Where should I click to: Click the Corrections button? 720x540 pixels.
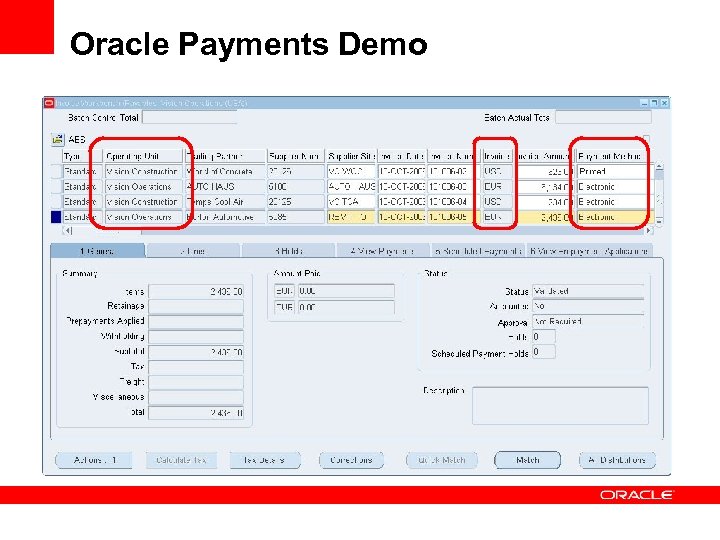pos(351,460)
